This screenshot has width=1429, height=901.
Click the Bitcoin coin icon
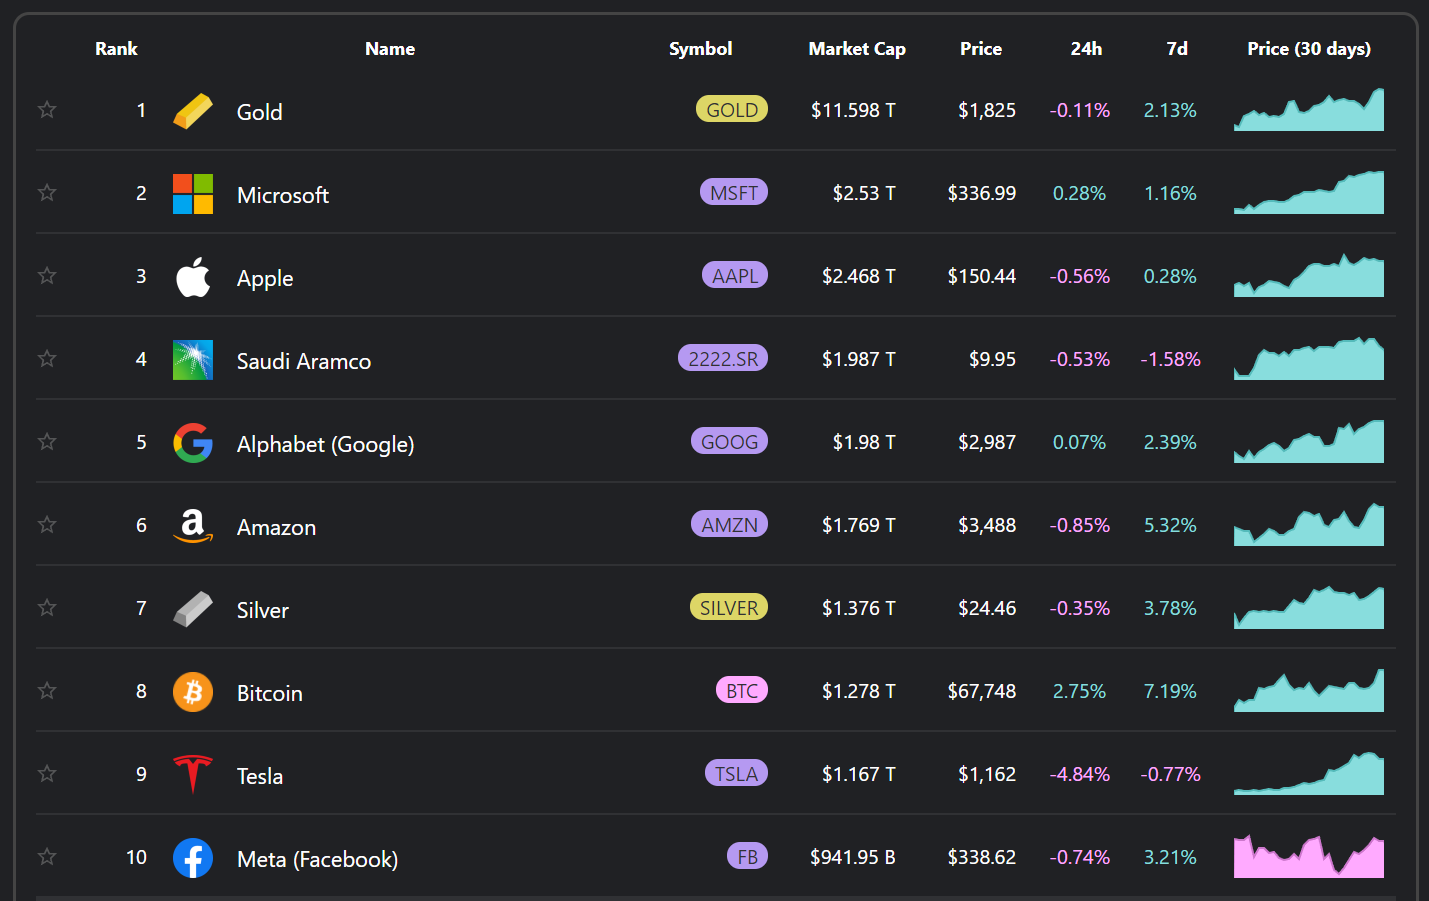tap(193, 692)
